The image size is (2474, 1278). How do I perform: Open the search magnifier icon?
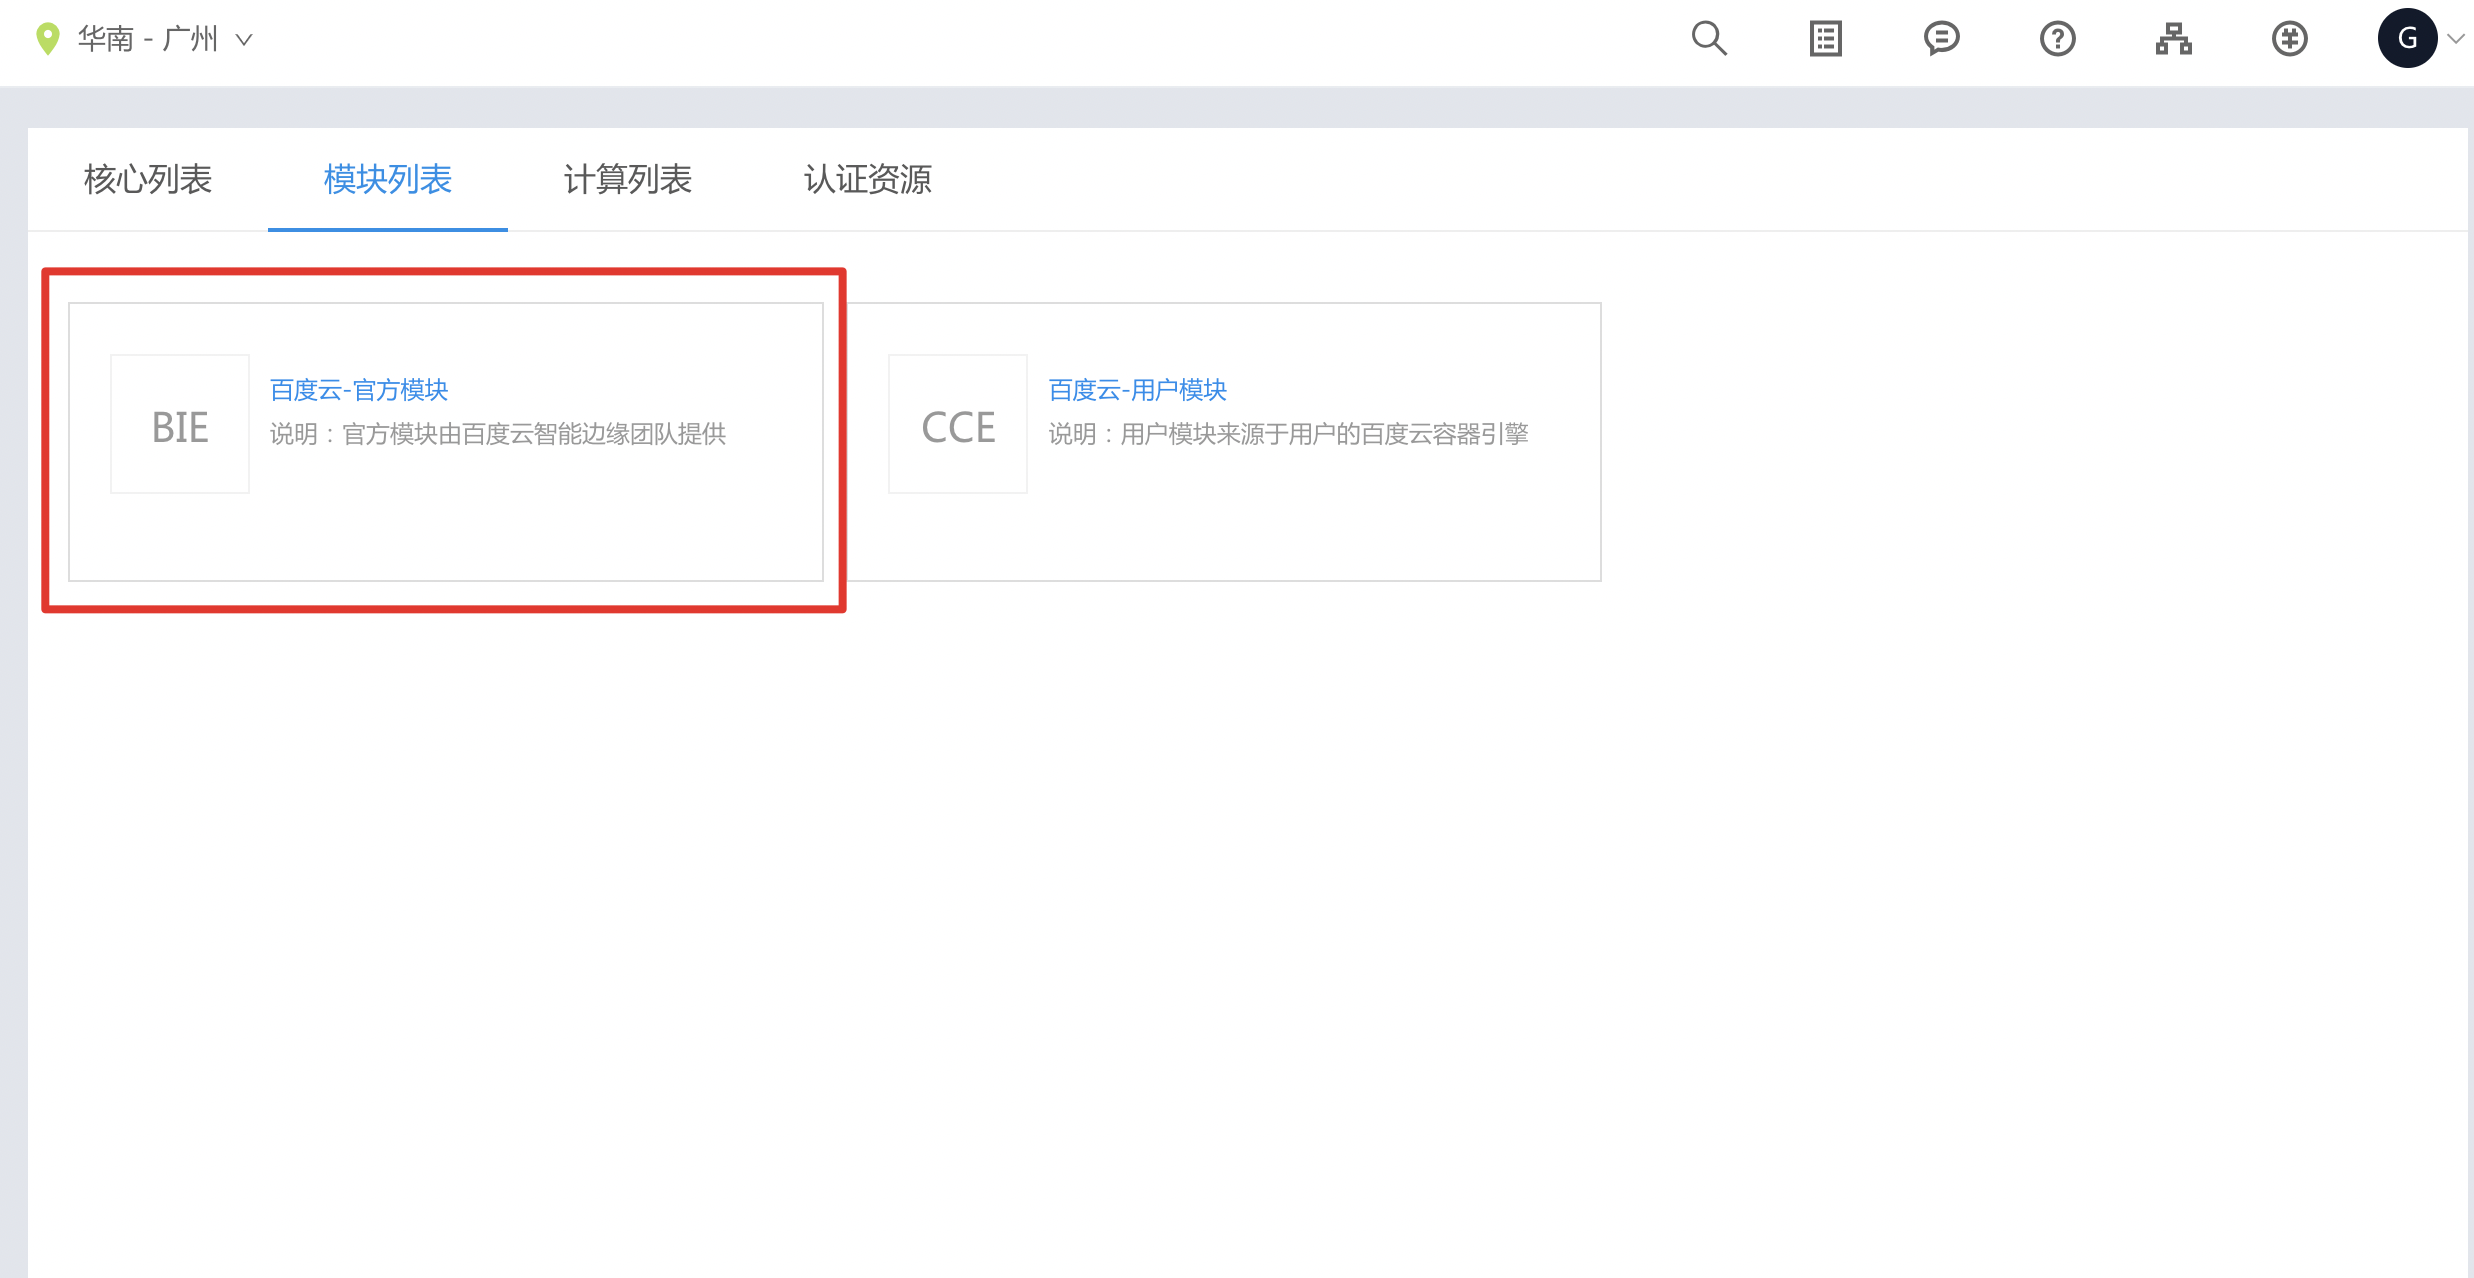click(x=1709, y=39)
